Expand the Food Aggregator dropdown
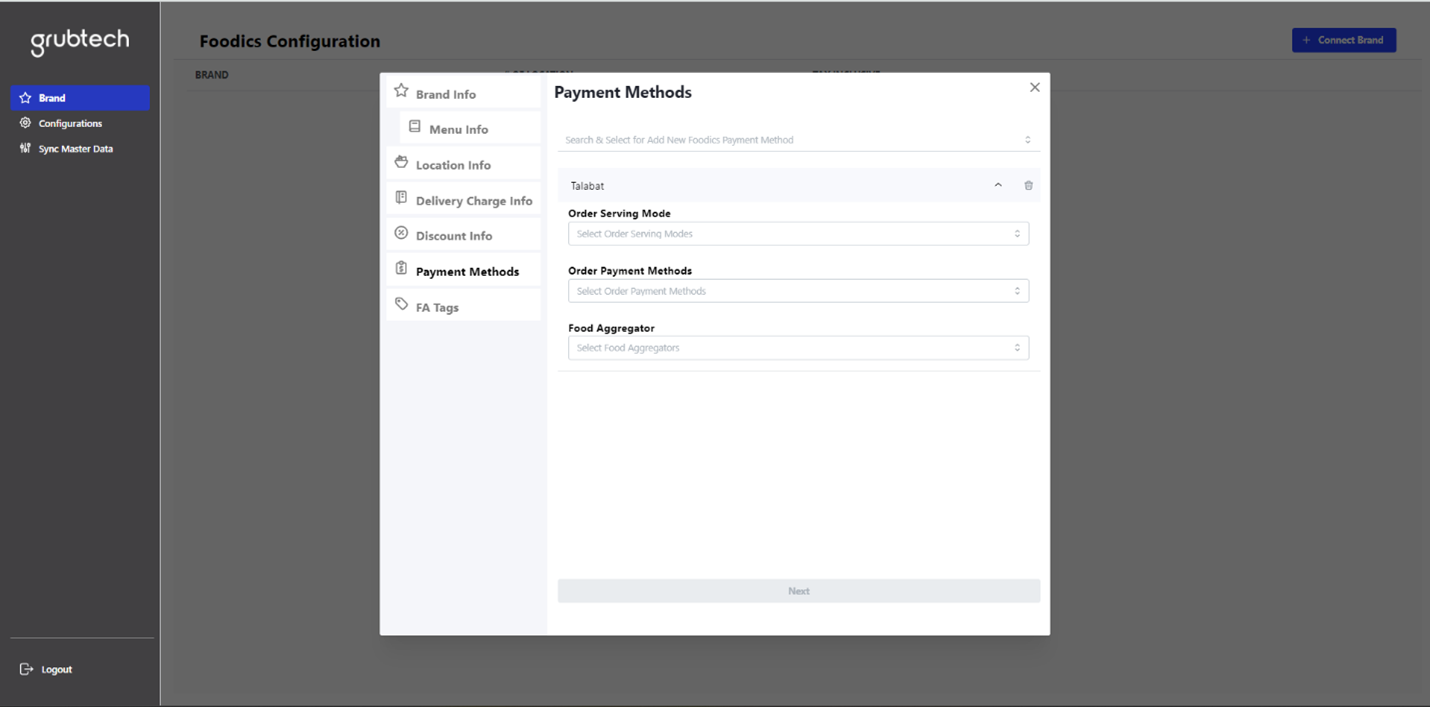 point(798,348)
